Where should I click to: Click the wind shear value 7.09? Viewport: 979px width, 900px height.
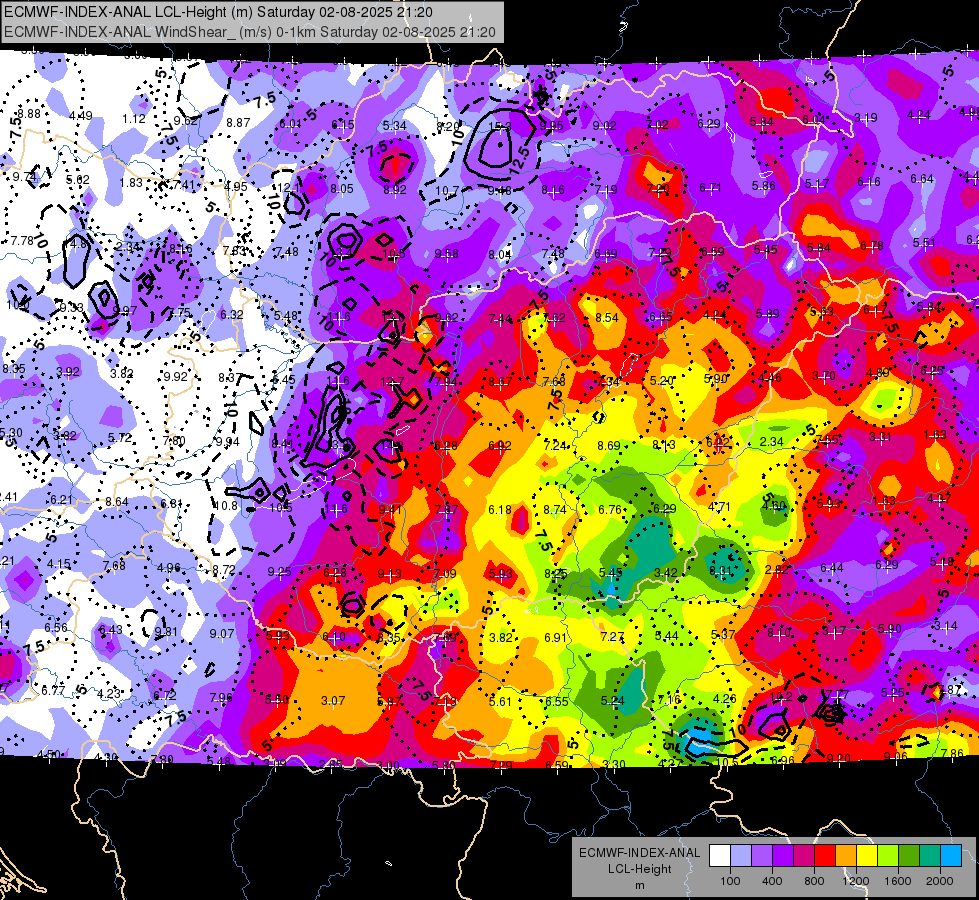click(x=445, y=573)
